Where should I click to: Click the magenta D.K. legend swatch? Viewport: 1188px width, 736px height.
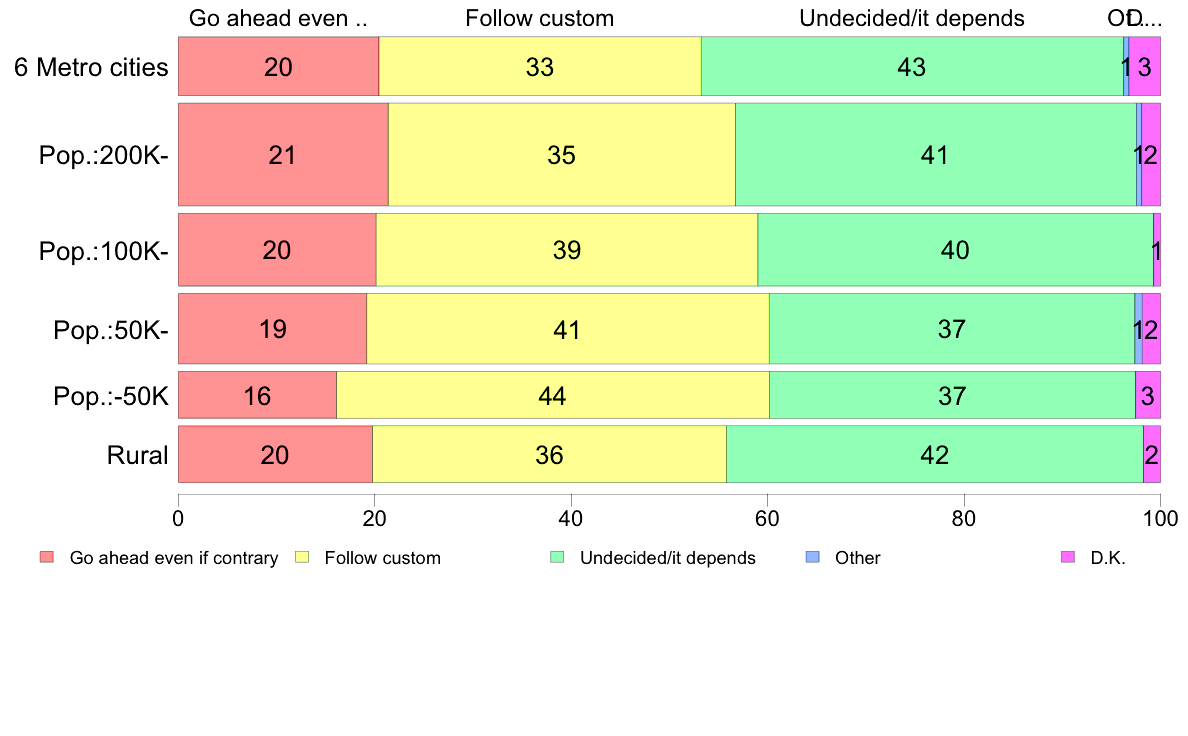pos(1067,557)
